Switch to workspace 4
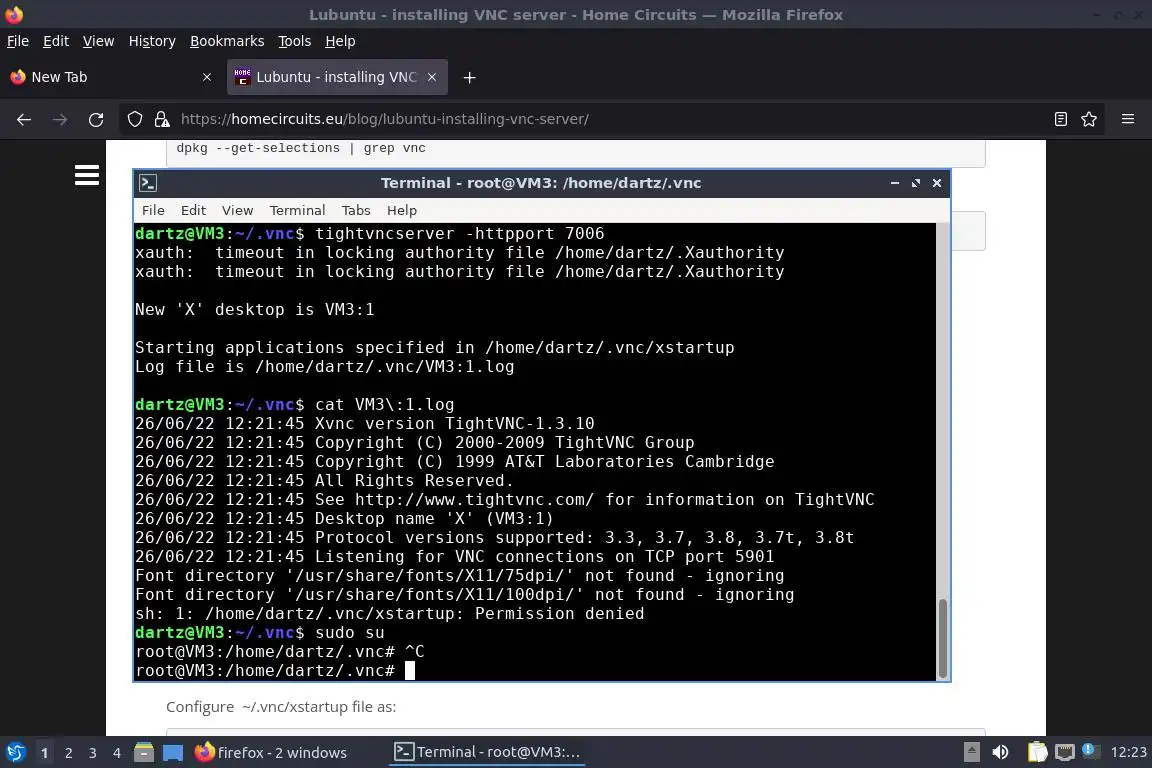 [x=117, y=753]
